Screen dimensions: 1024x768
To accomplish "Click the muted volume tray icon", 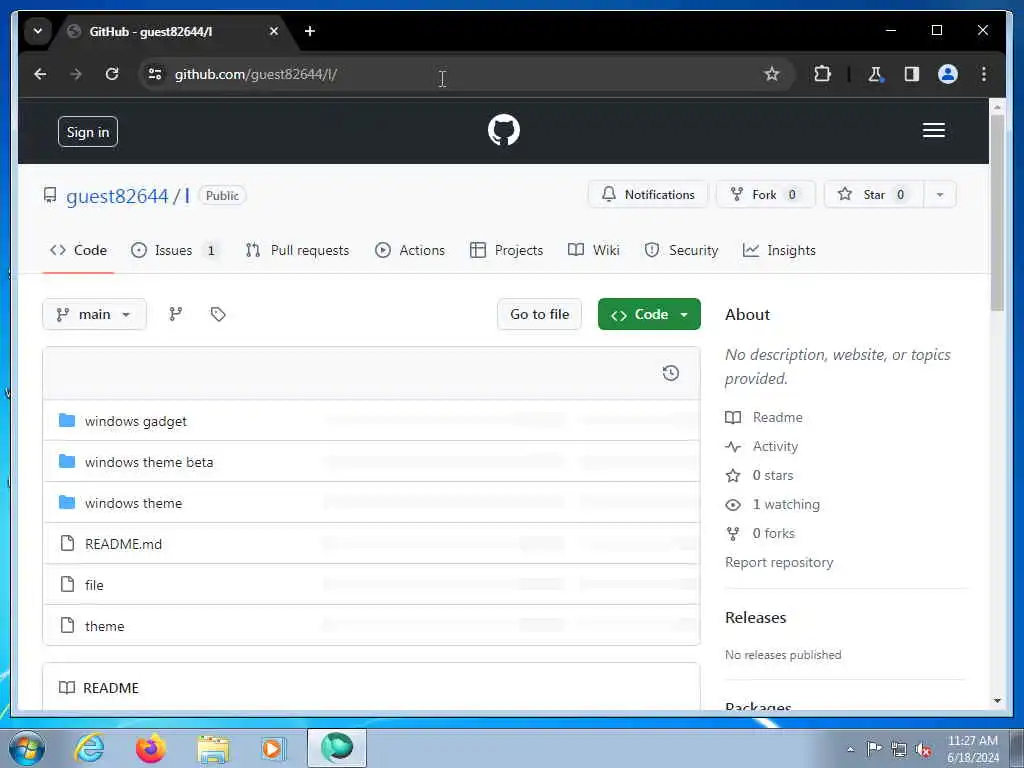I will (923, 750).
